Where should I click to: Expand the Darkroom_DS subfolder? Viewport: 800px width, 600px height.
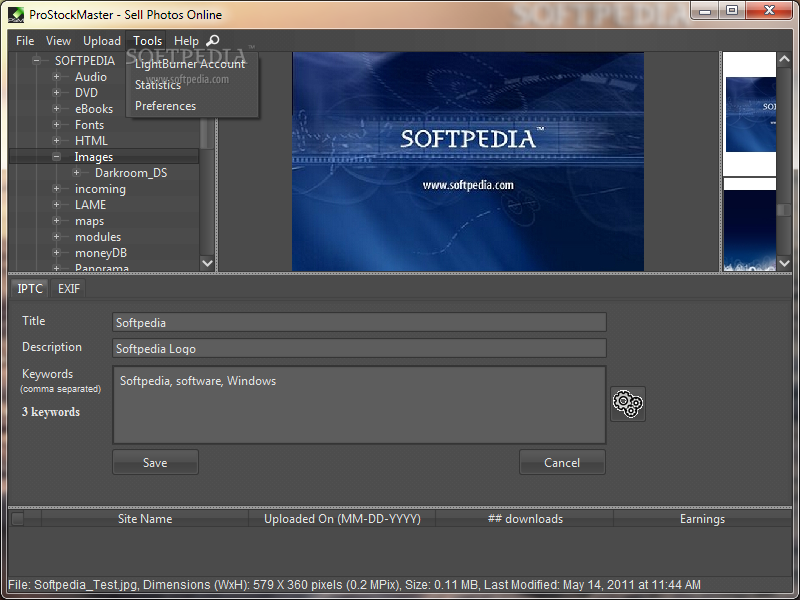coord(77,172)
